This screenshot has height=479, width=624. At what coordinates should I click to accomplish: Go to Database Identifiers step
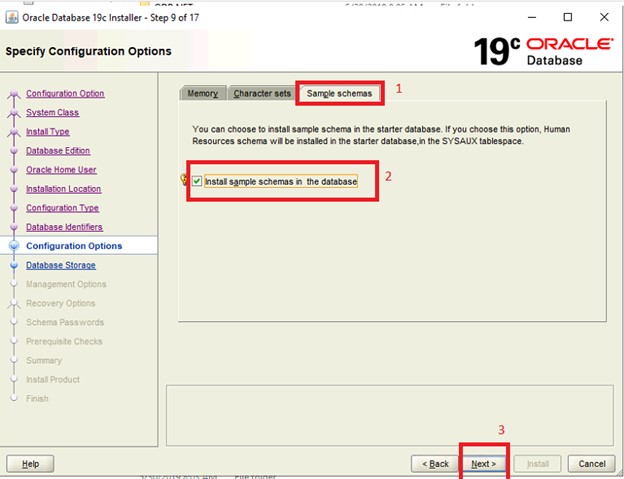click(x=64, y=227)
